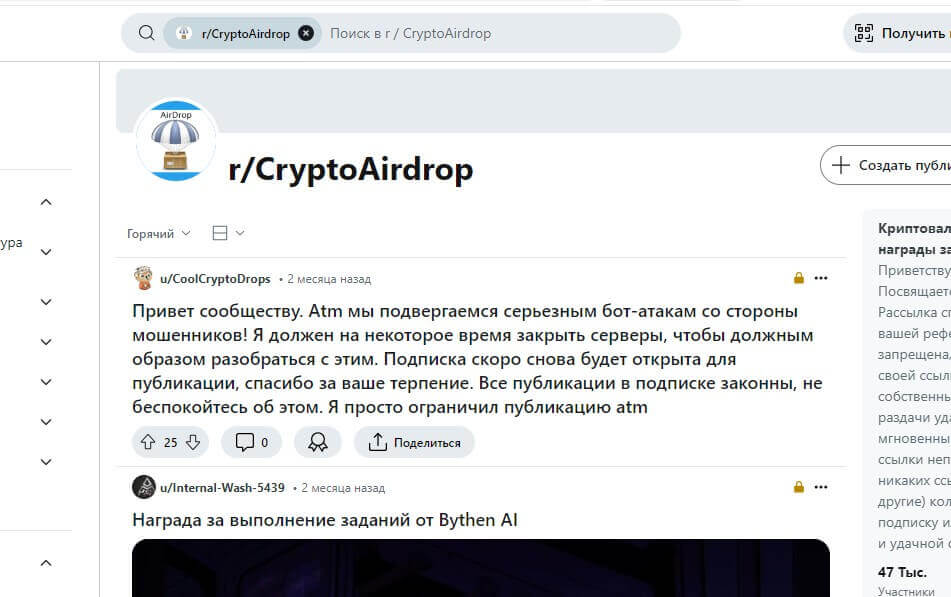Share the CoolCryptoDrops post via Поделиться
This screenshot has width=951, height=597.
coord(414,442)
